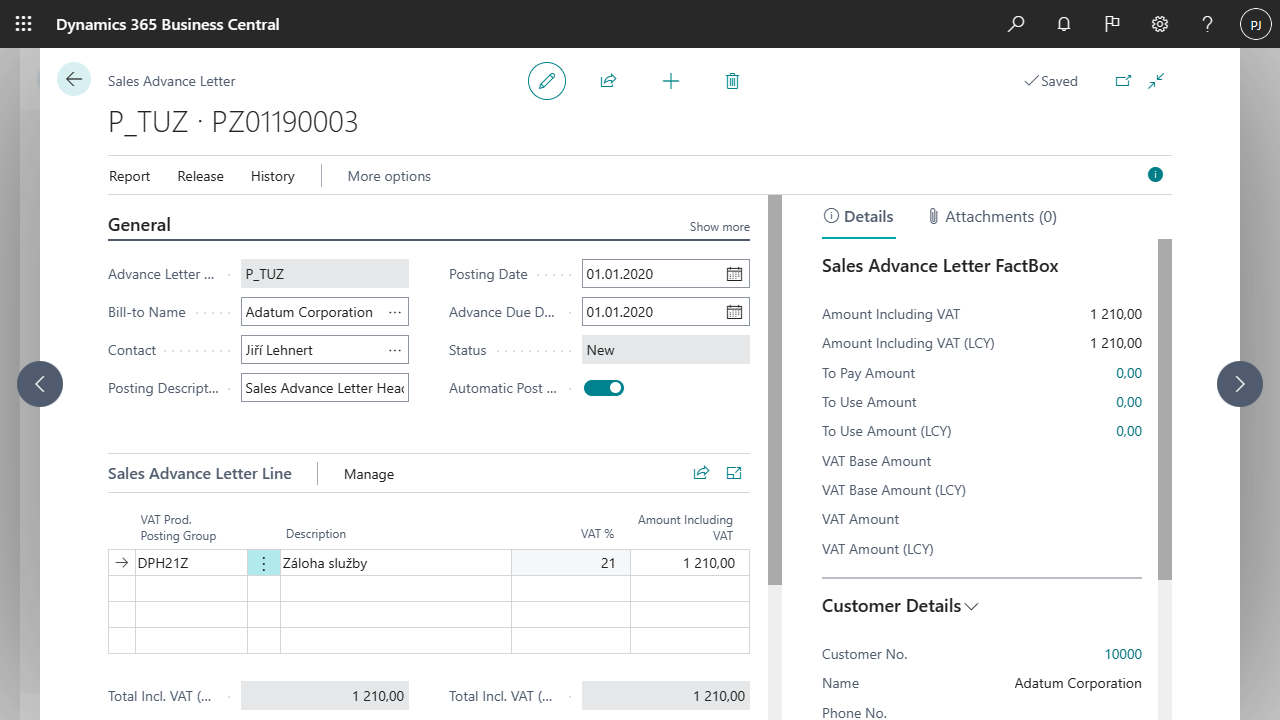The image size is (1280, 720).
Task: Open the Contact lookup ellipsis
Action: [x=395, y=350]
